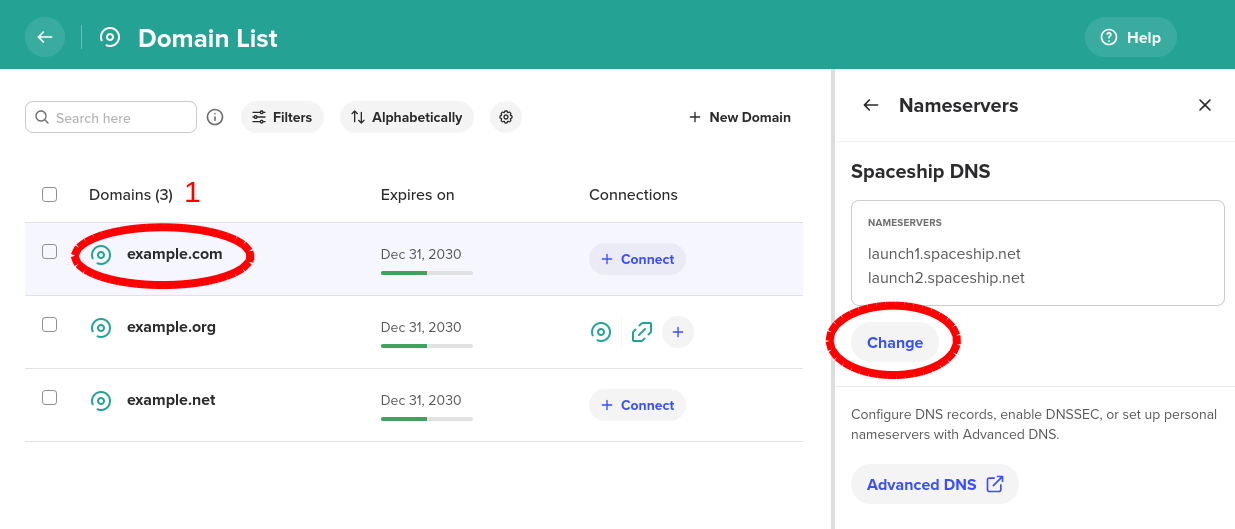
Task: Tick the select-all domains checkbox
Action: (x=49, y=194)
